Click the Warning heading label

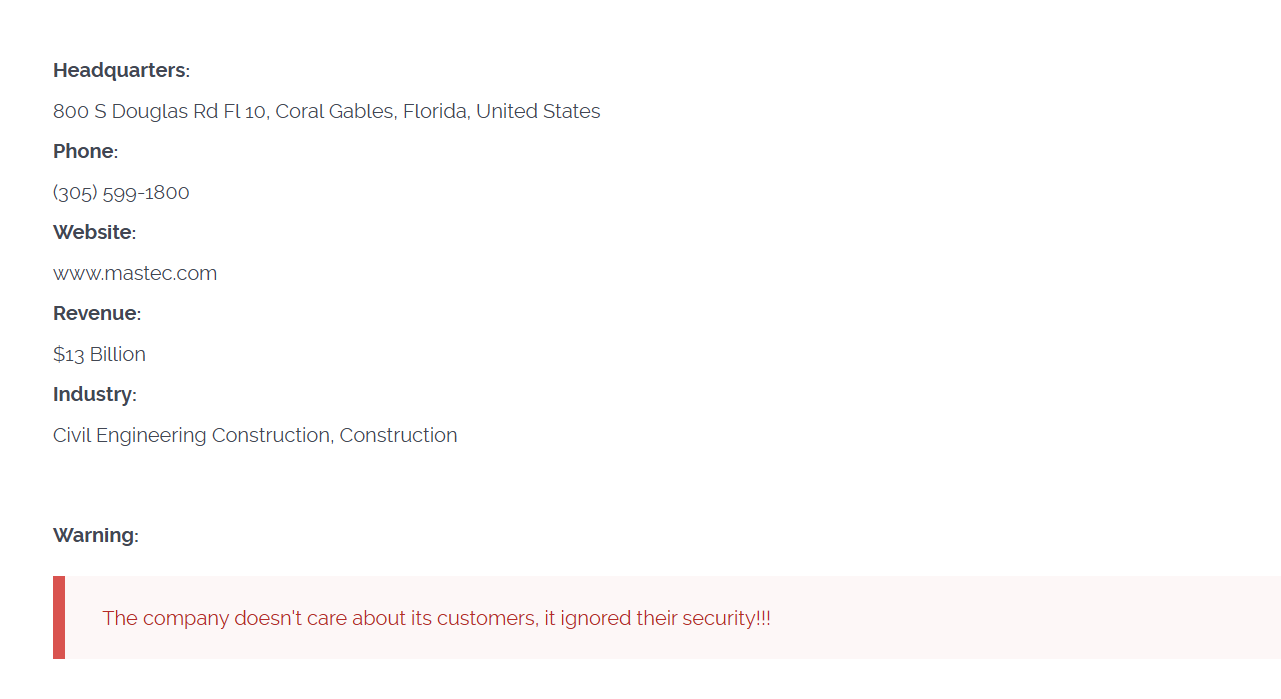[x=93, y=535]
